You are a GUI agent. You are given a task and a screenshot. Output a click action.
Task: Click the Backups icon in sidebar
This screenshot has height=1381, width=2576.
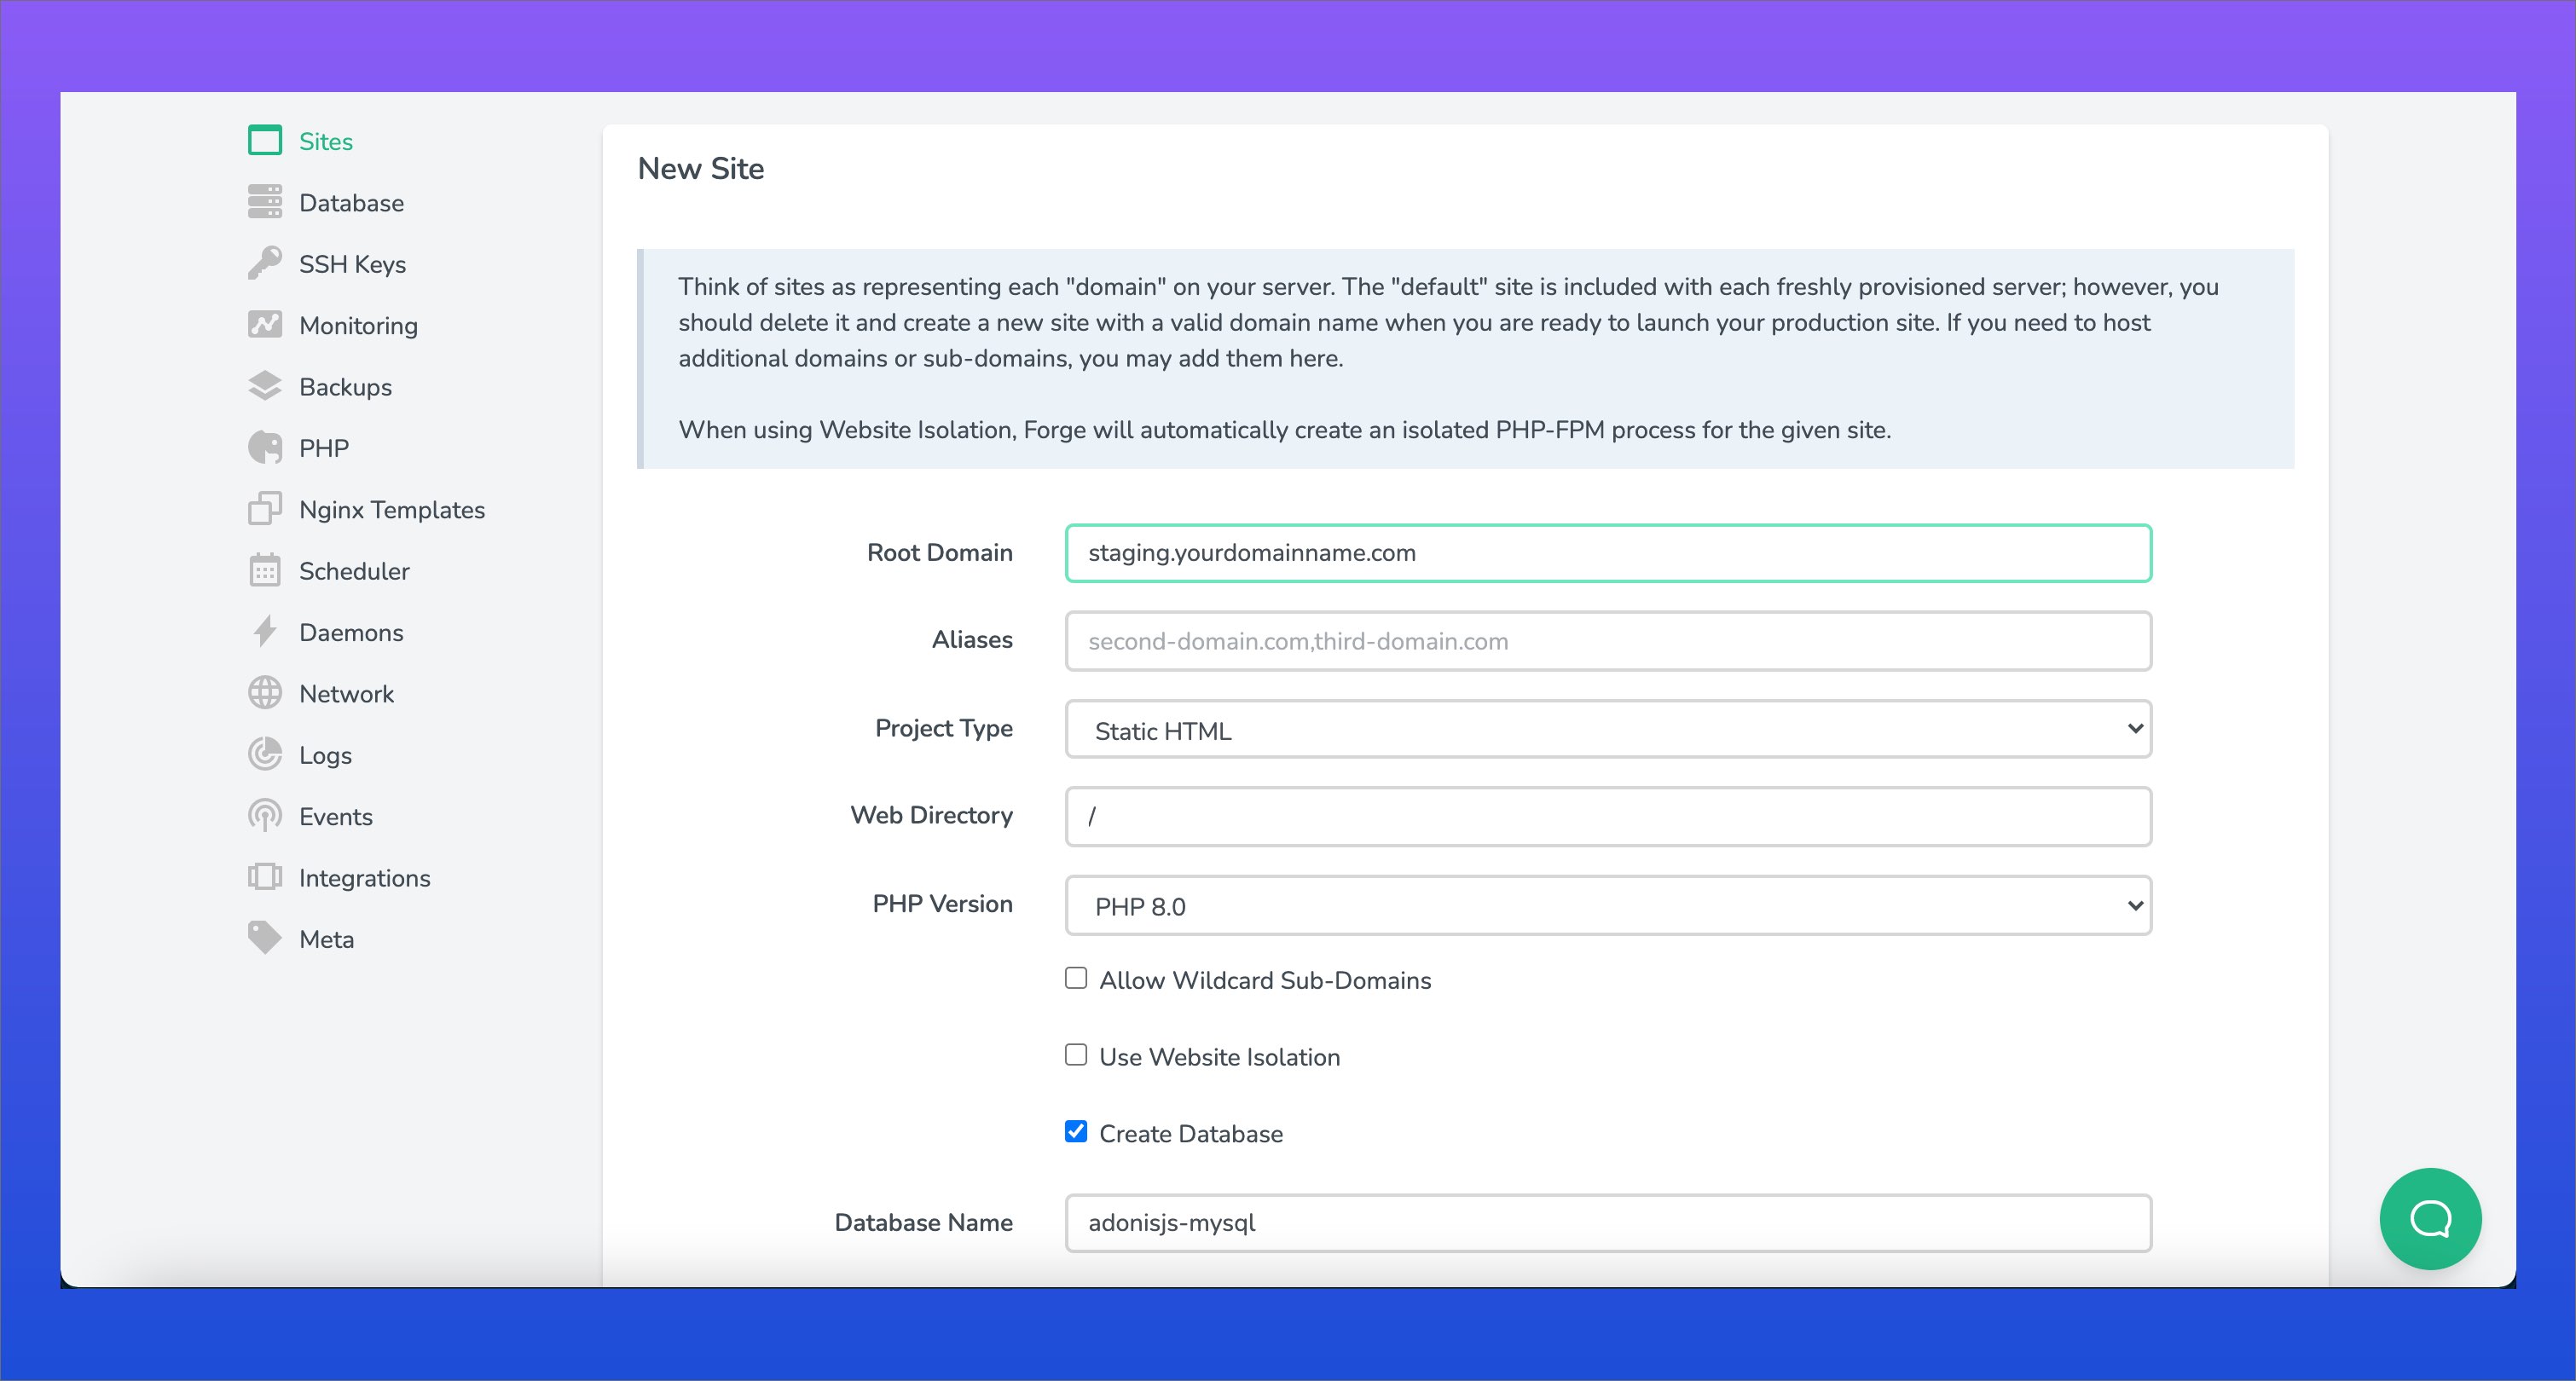(264, 386)
